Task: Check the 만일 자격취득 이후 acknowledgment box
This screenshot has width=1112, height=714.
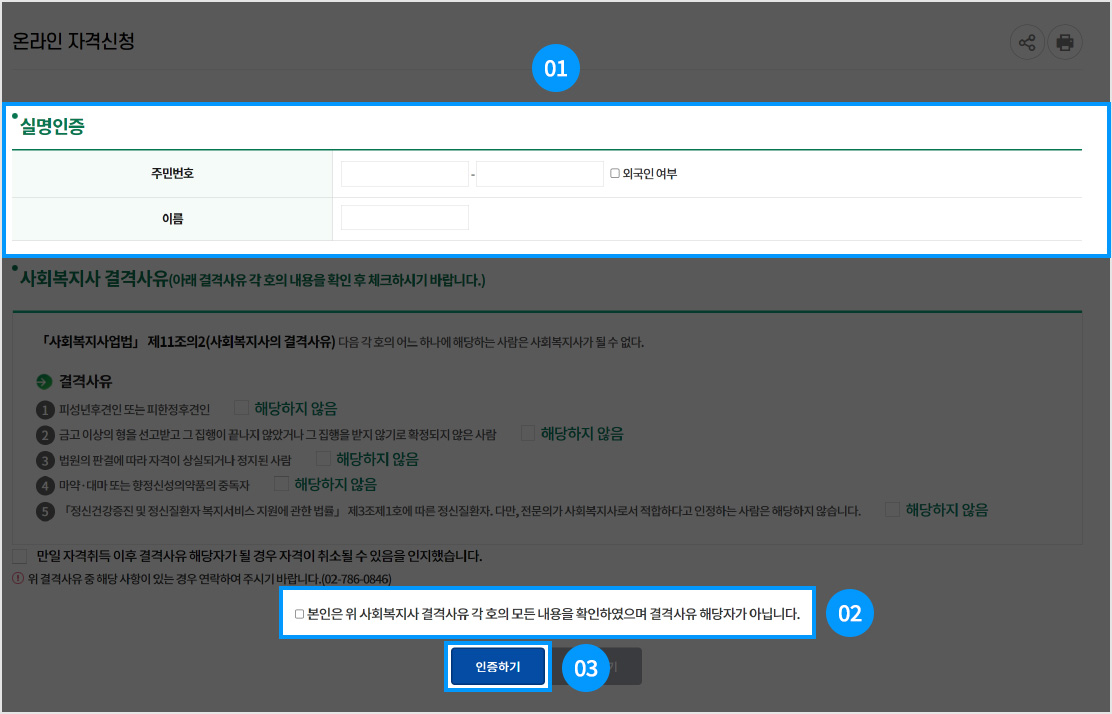Action: point(20,555)
